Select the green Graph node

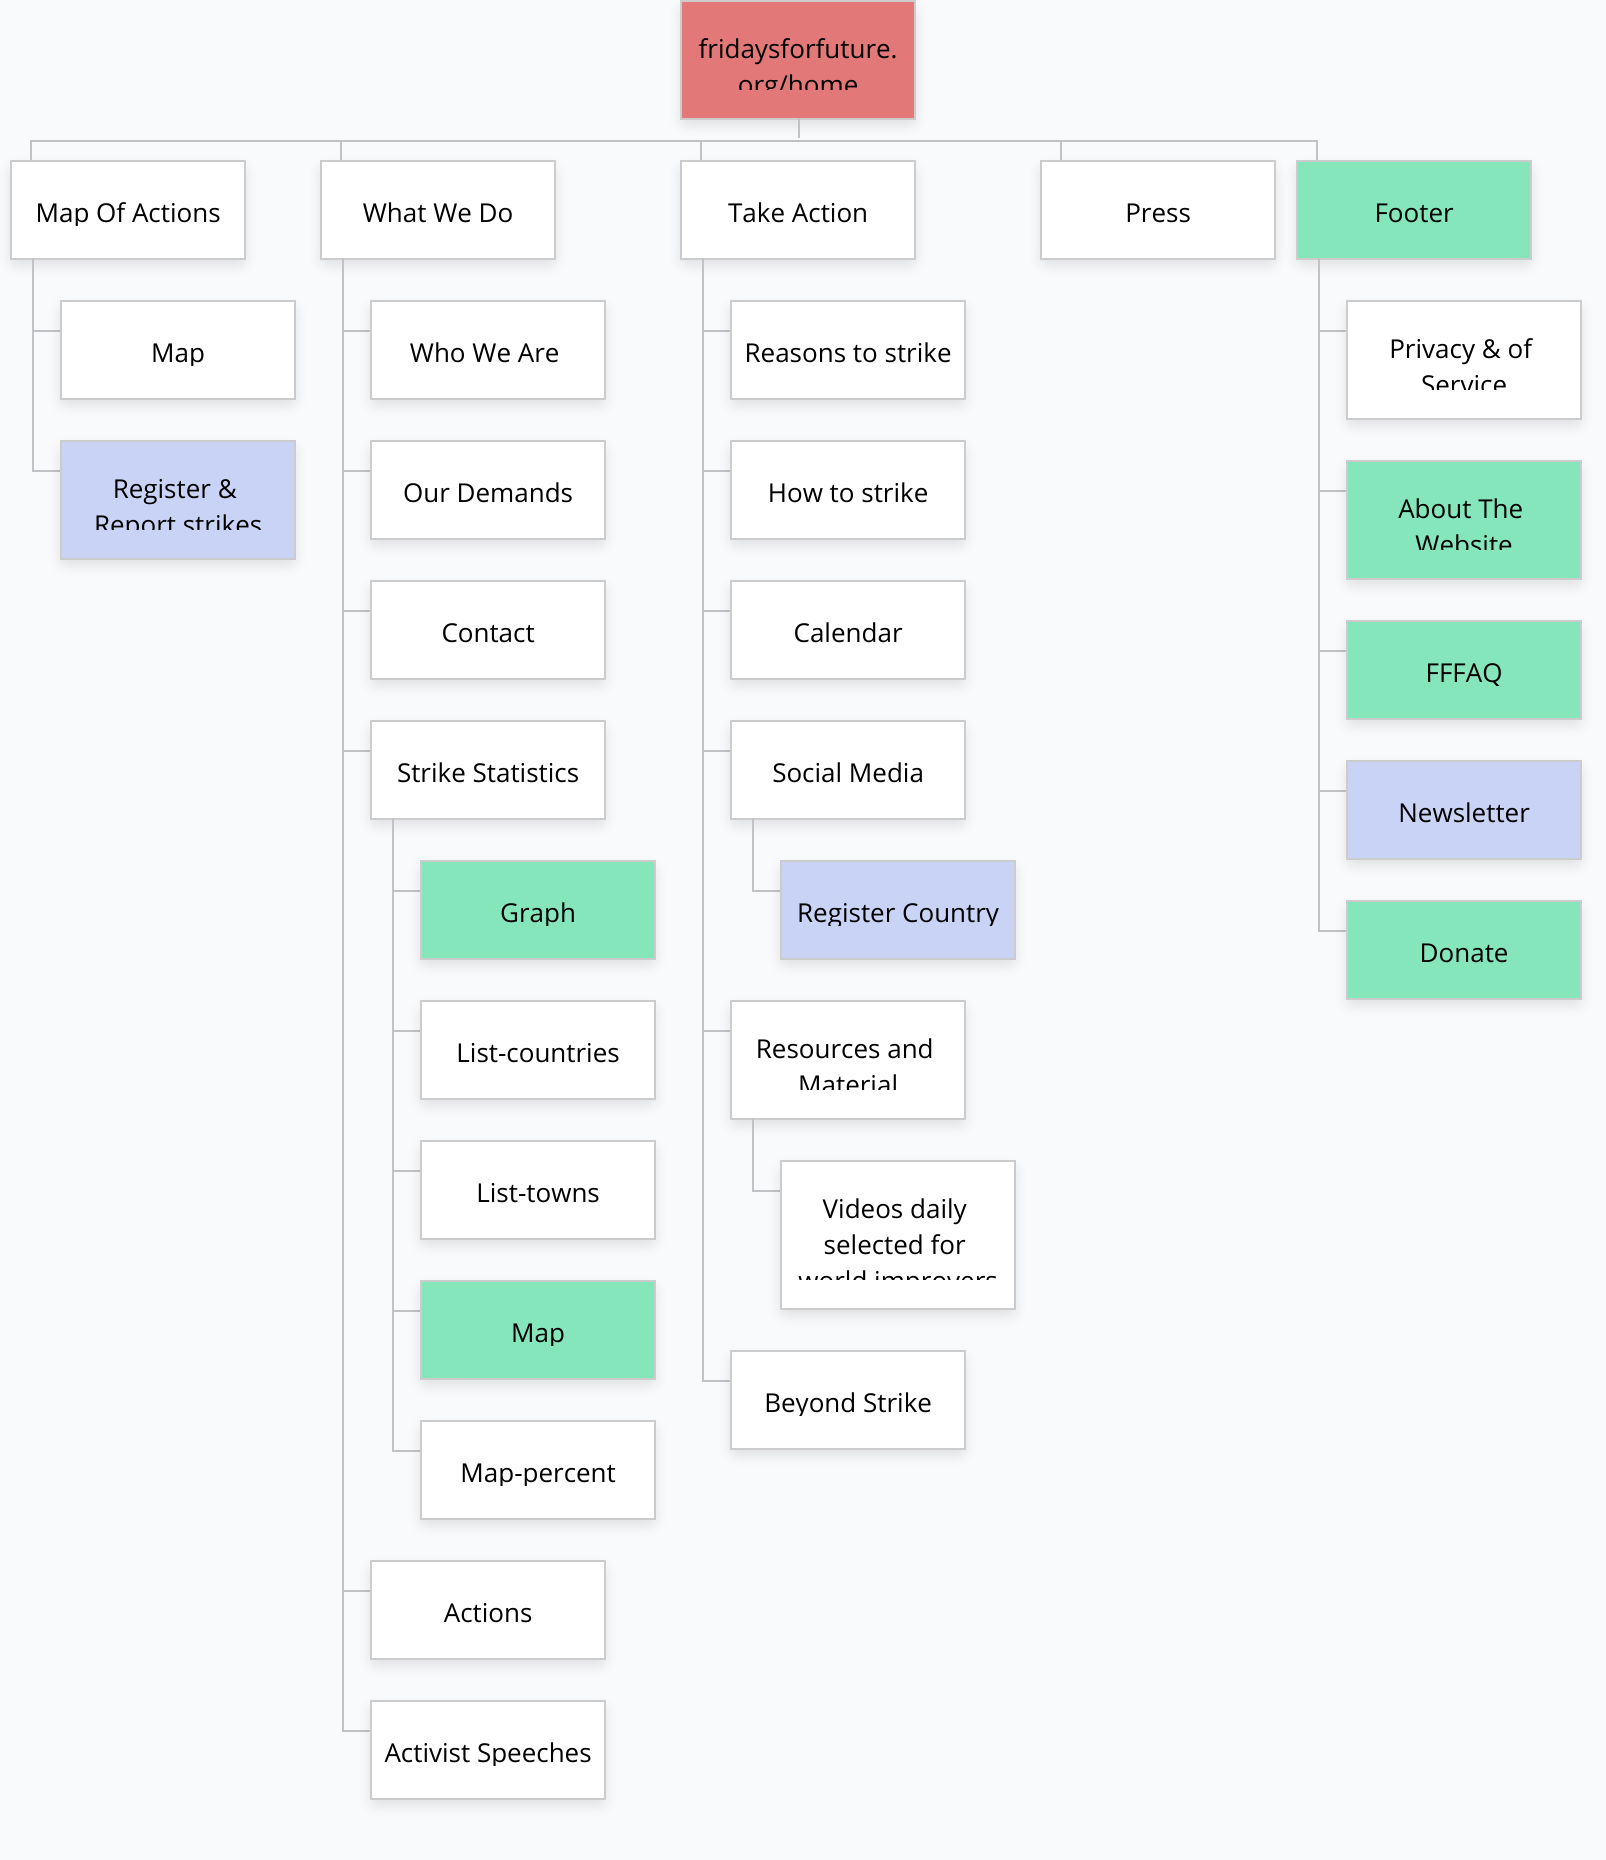537,911
